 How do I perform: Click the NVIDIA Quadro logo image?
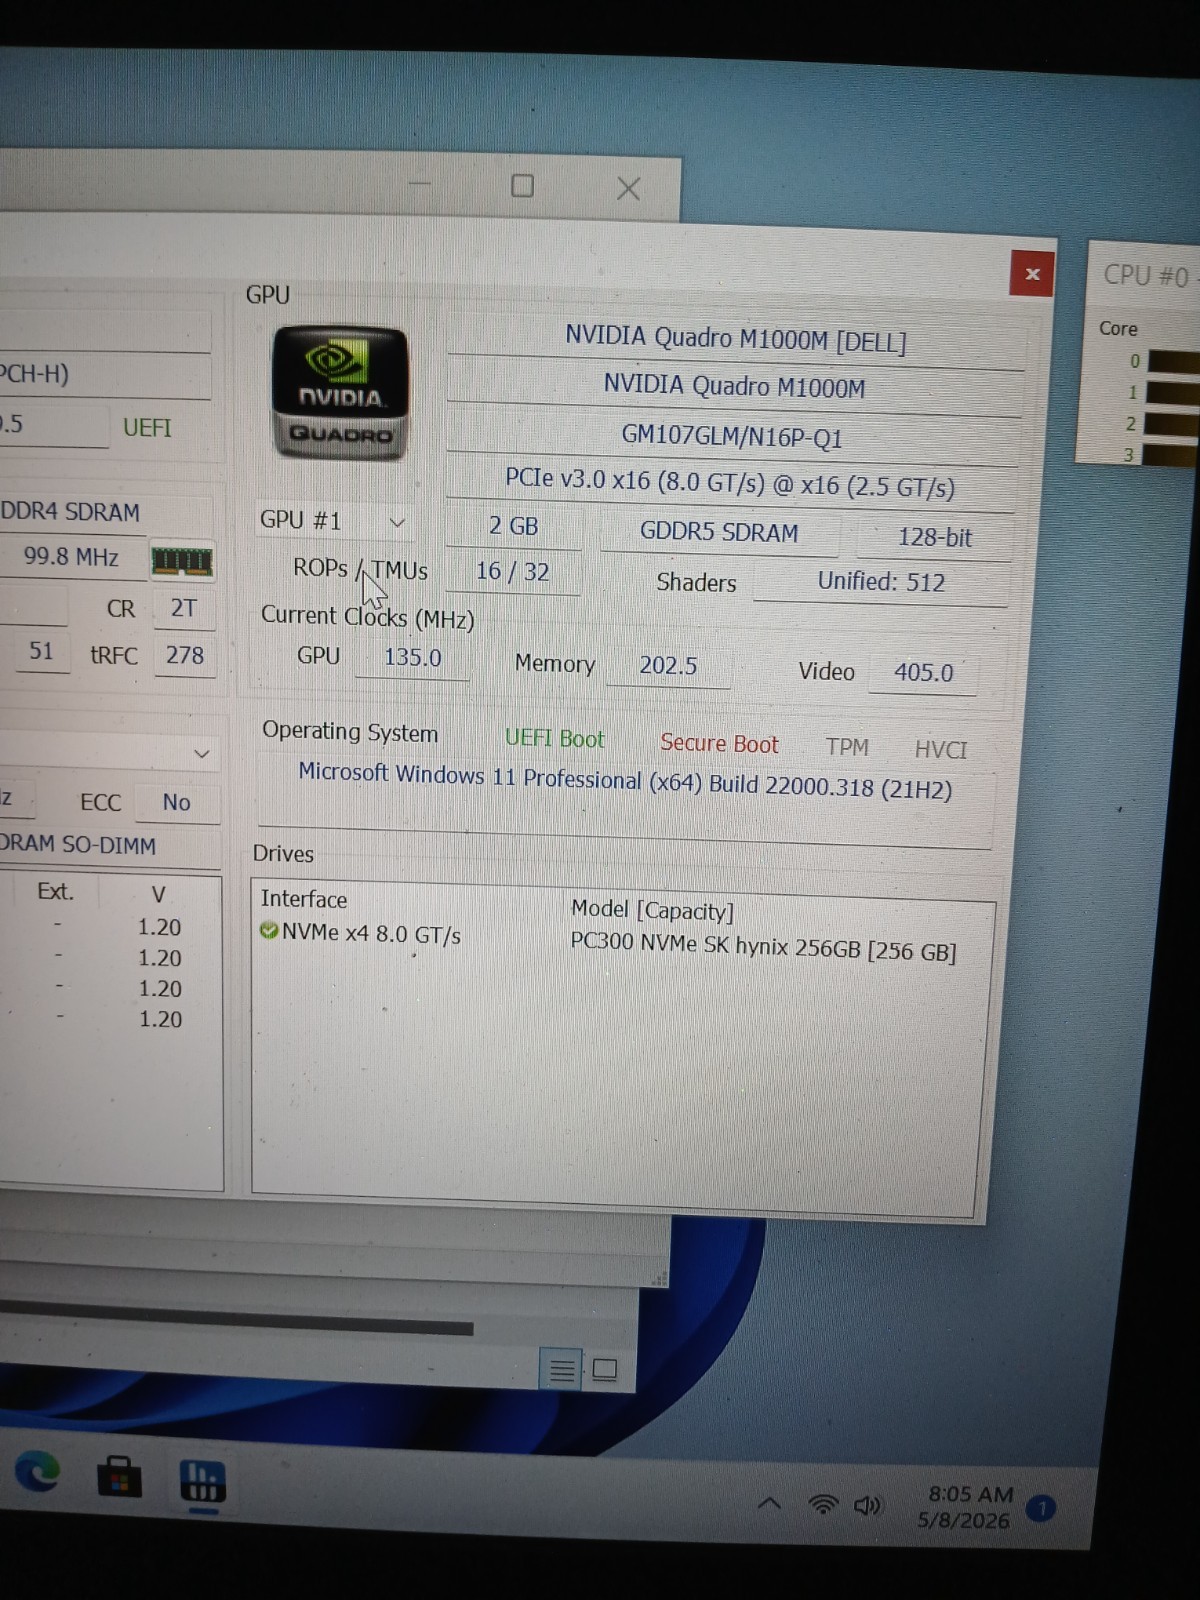[340, 393]
